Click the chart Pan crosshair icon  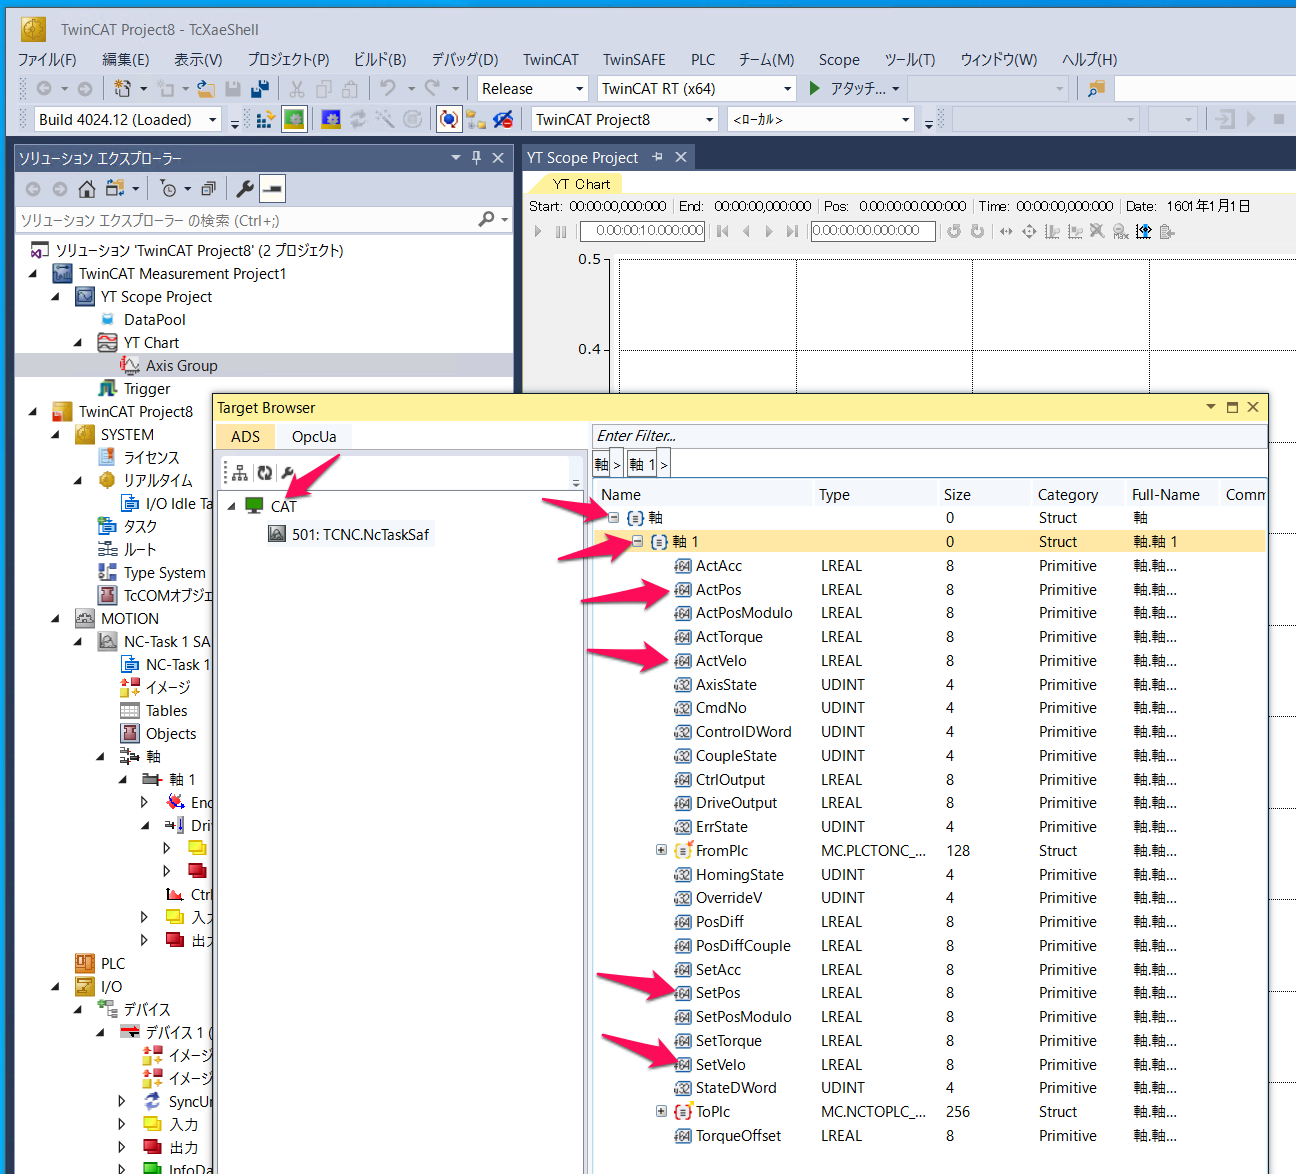coord(1029,231)
